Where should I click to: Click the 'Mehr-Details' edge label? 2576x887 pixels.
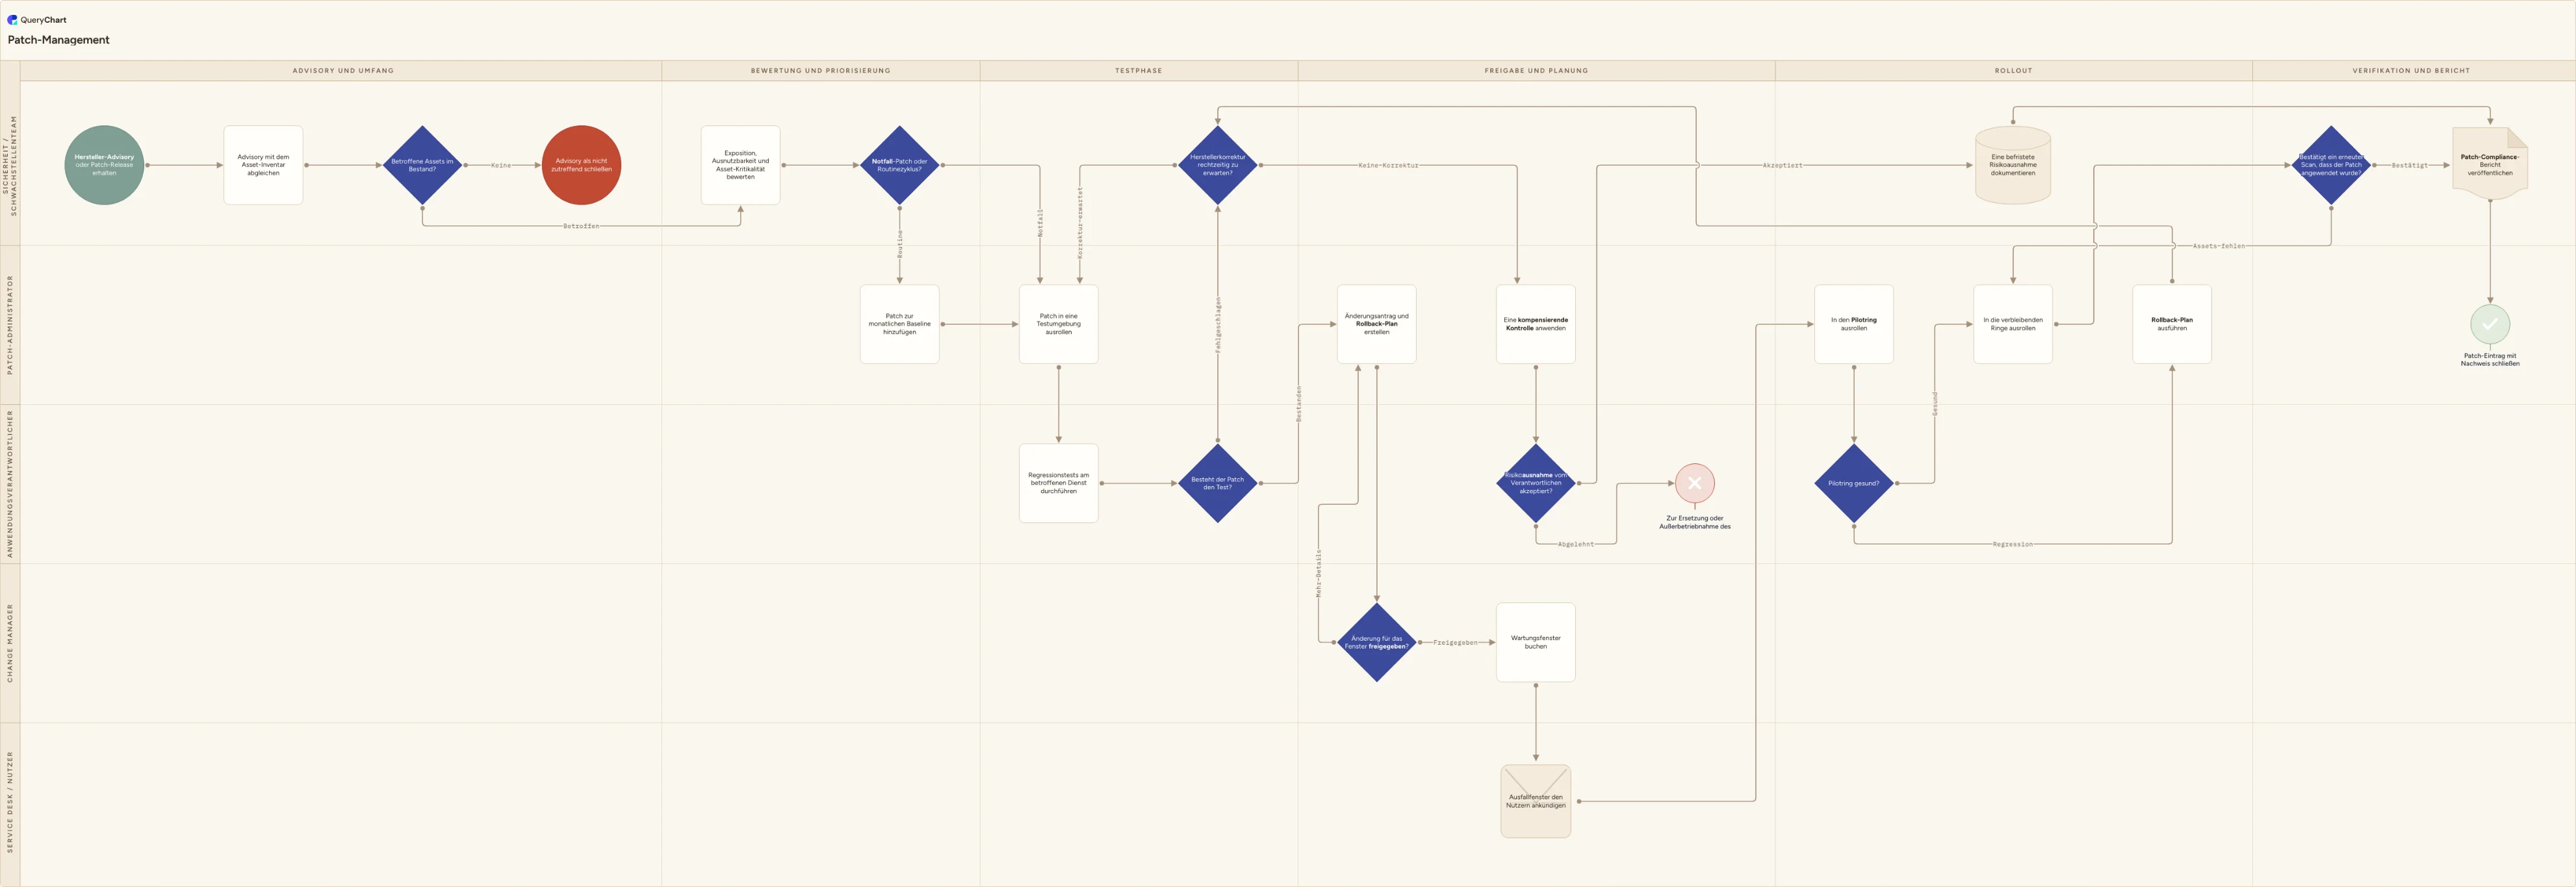[1318, 573]
